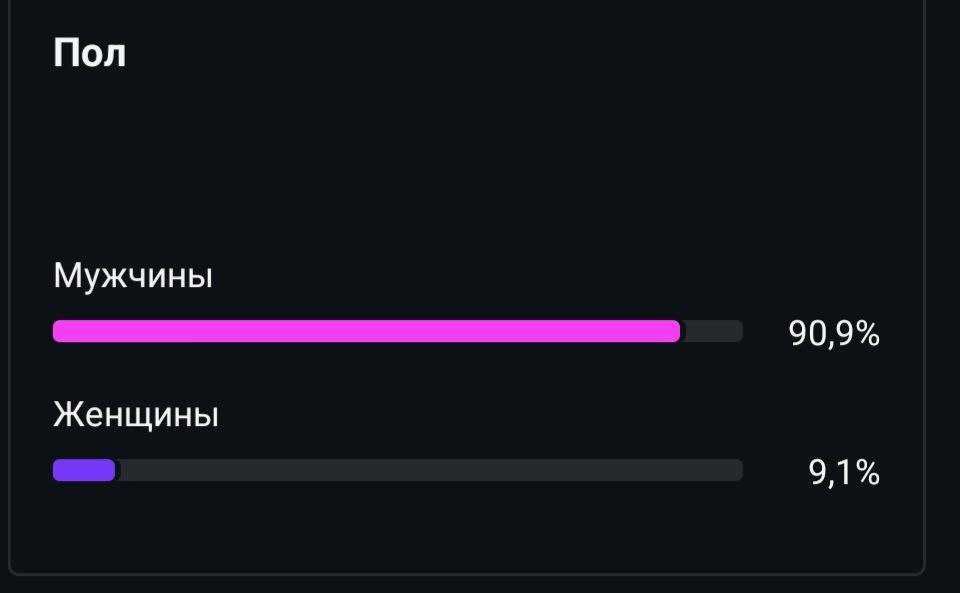Select the "Мужчины" label
960x593 pixels.
point(133,276)
